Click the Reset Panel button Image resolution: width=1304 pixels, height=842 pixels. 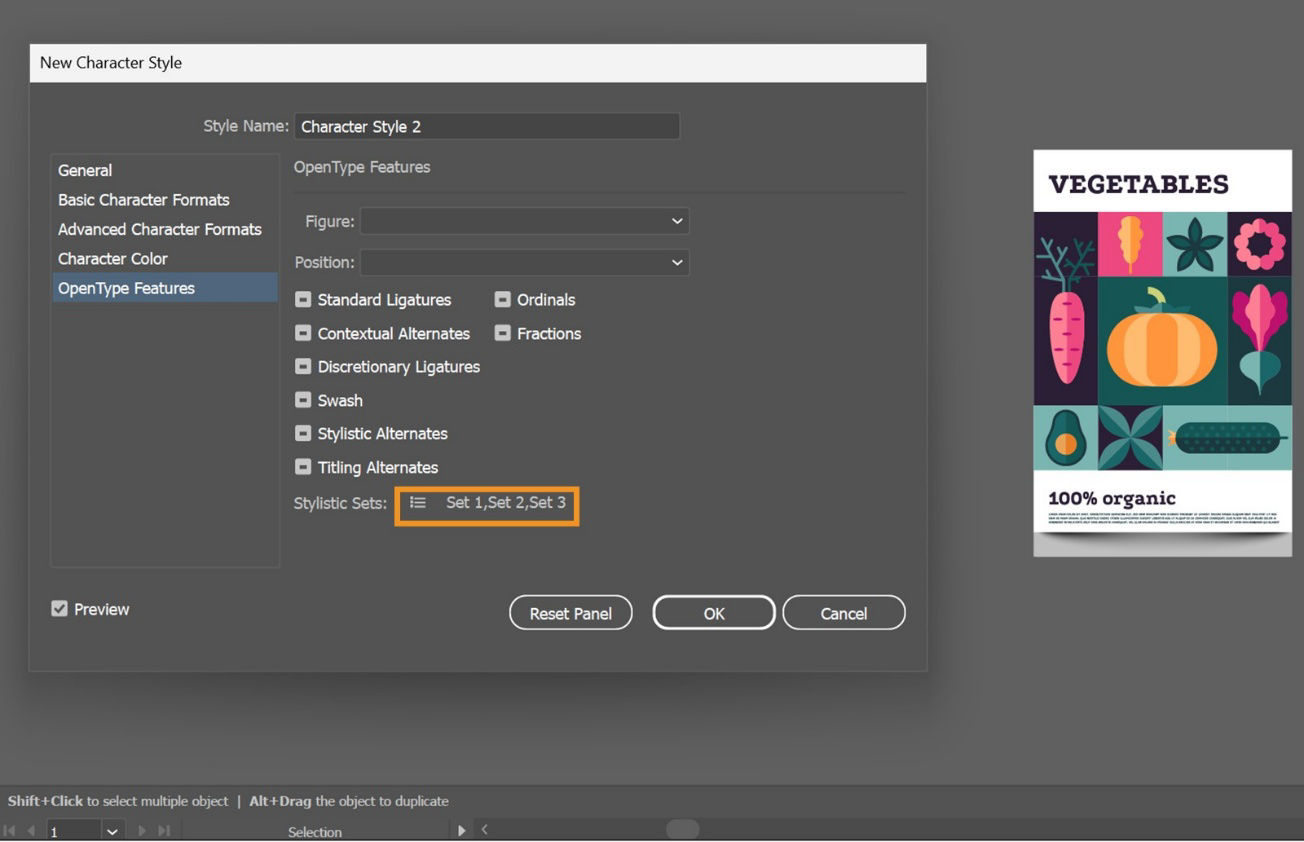tap(570, 612)
